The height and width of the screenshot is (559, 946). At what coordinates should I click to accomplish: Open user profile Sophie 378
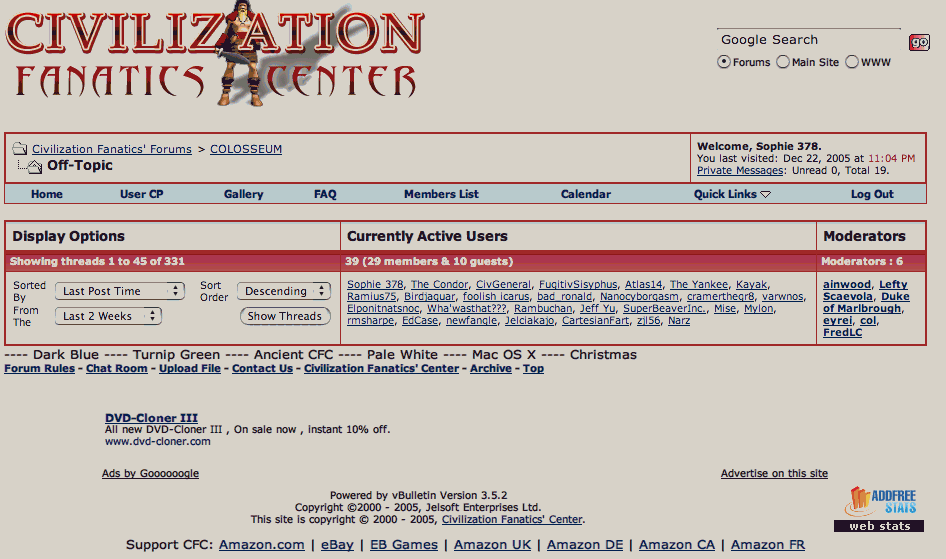pos(375,285)
